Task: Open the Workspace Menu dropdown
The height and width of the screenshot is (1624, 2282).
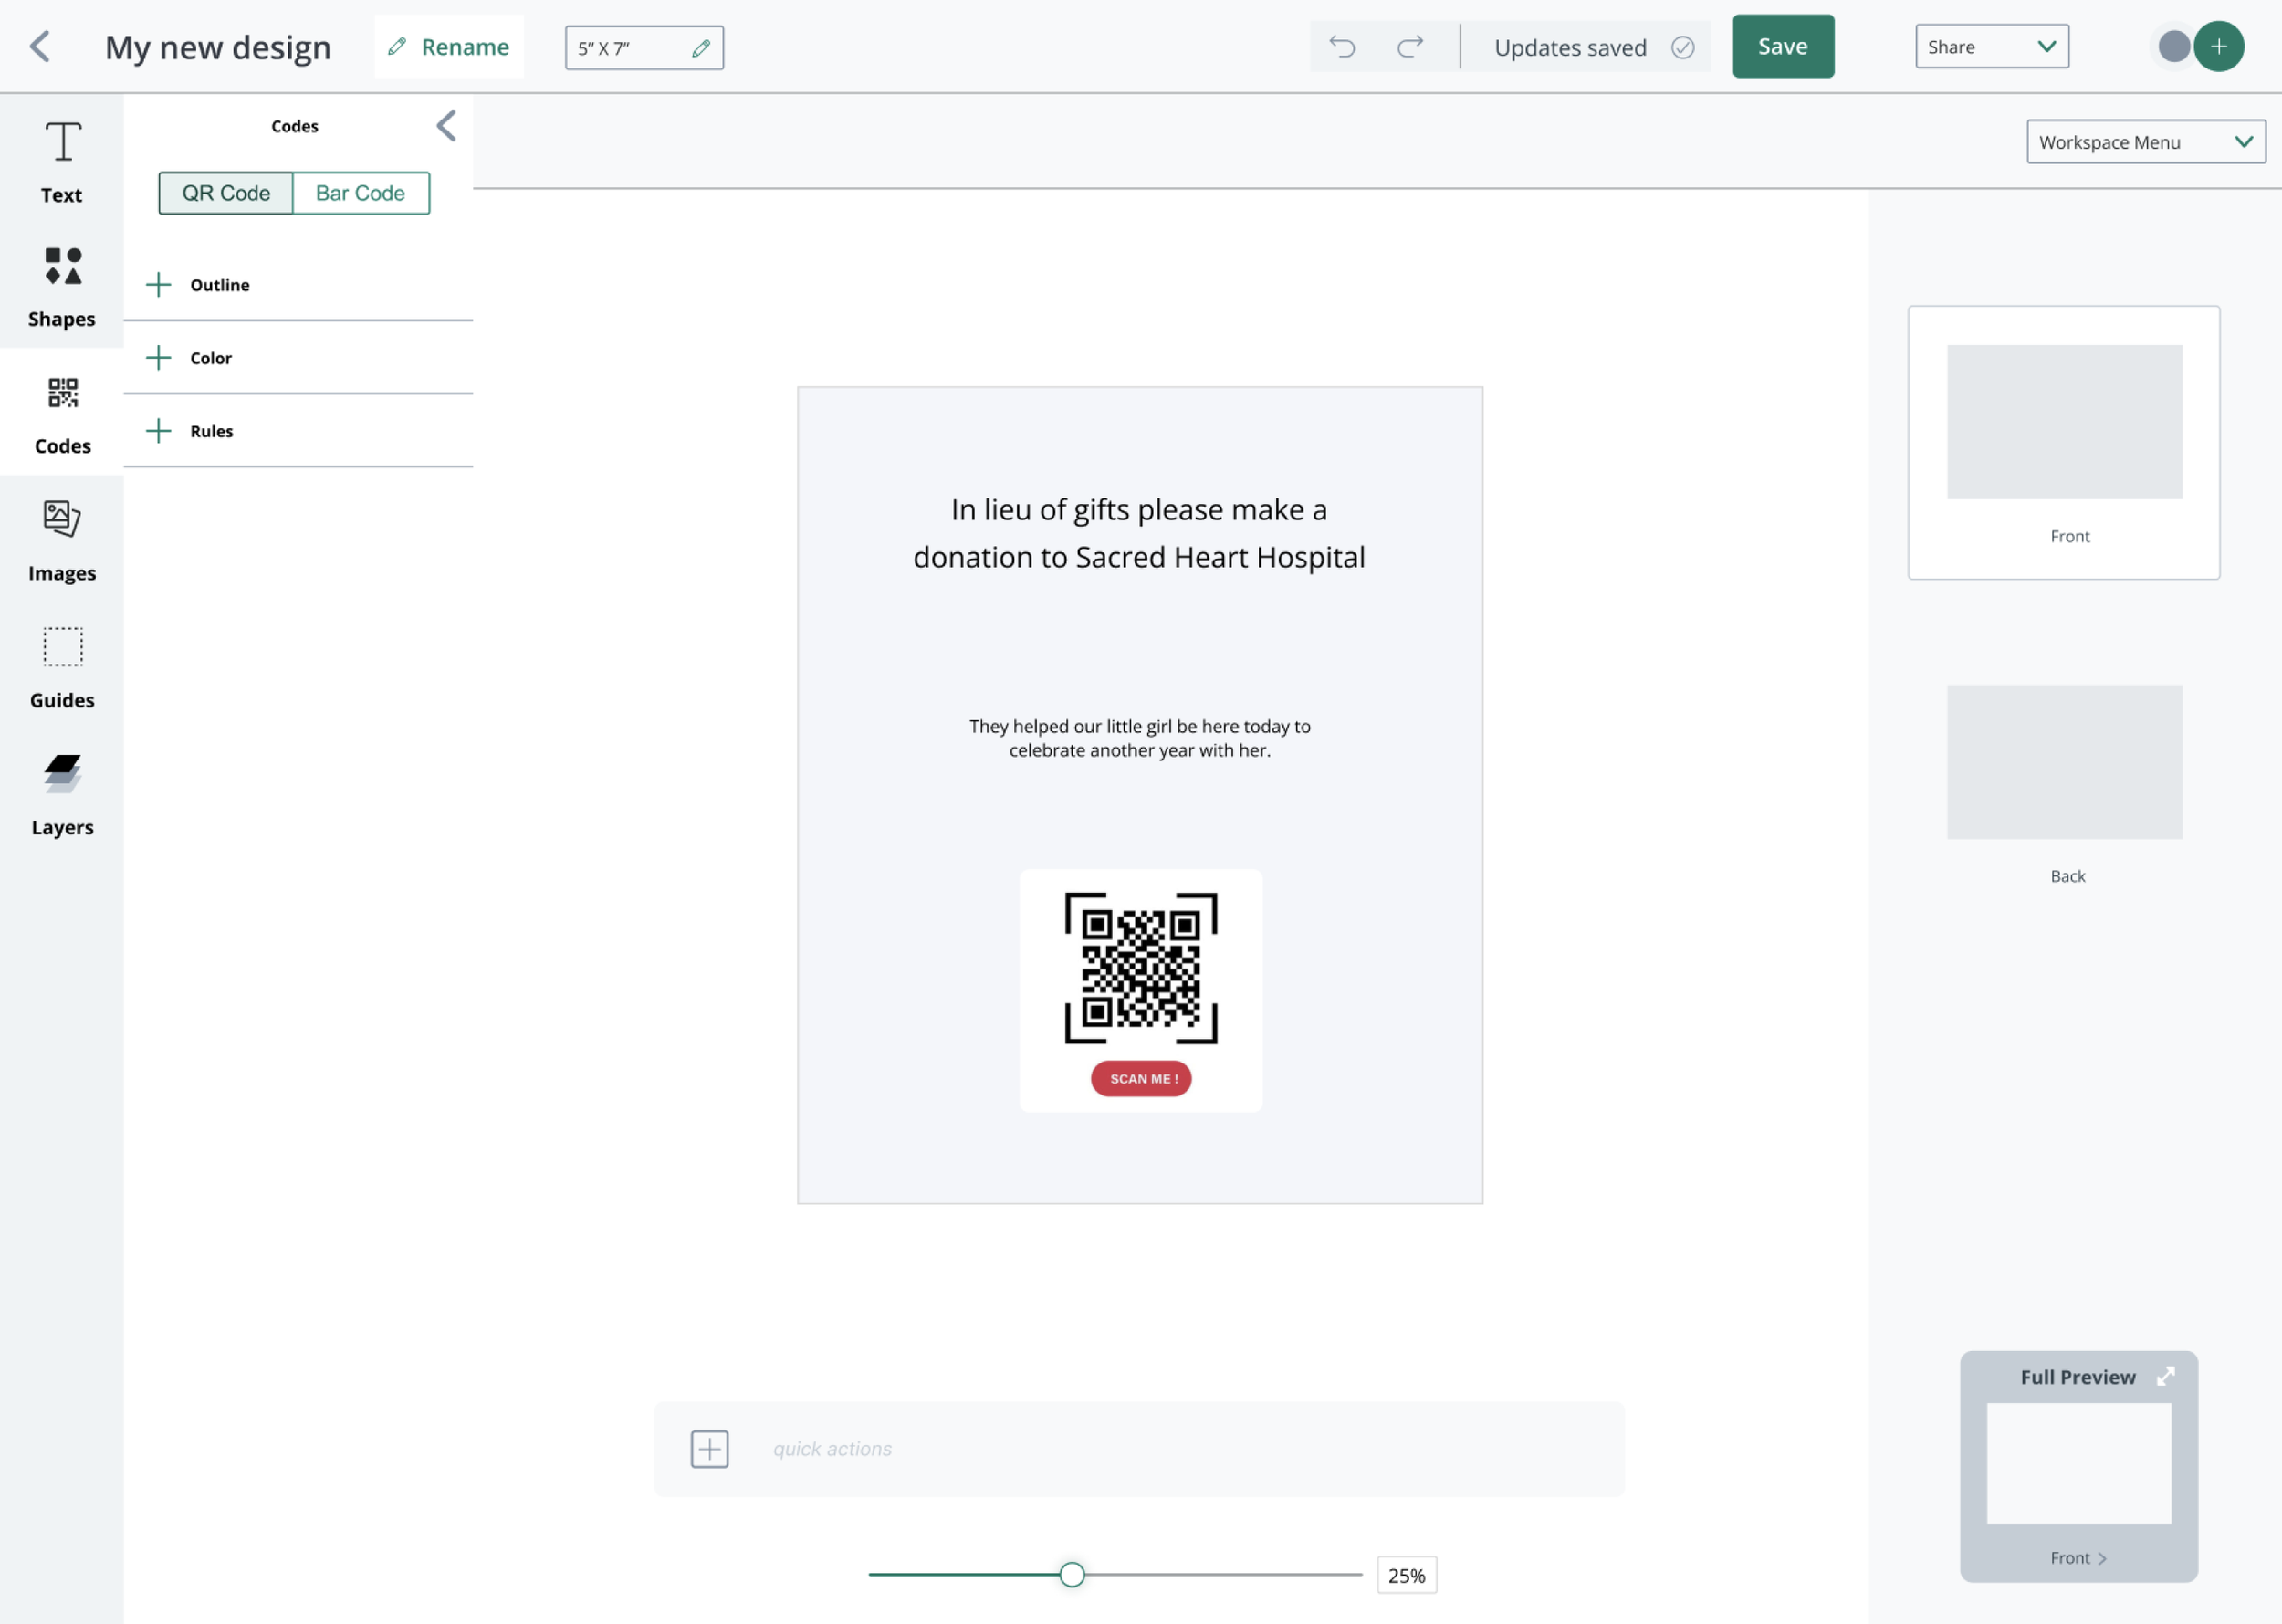Action: [2146, 142]
